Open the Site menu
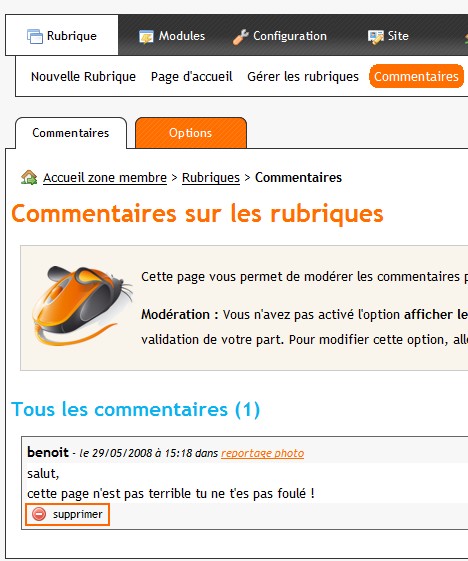Image resolution: width=468 pixels, height=561 pixels. (x=388, y=36)
